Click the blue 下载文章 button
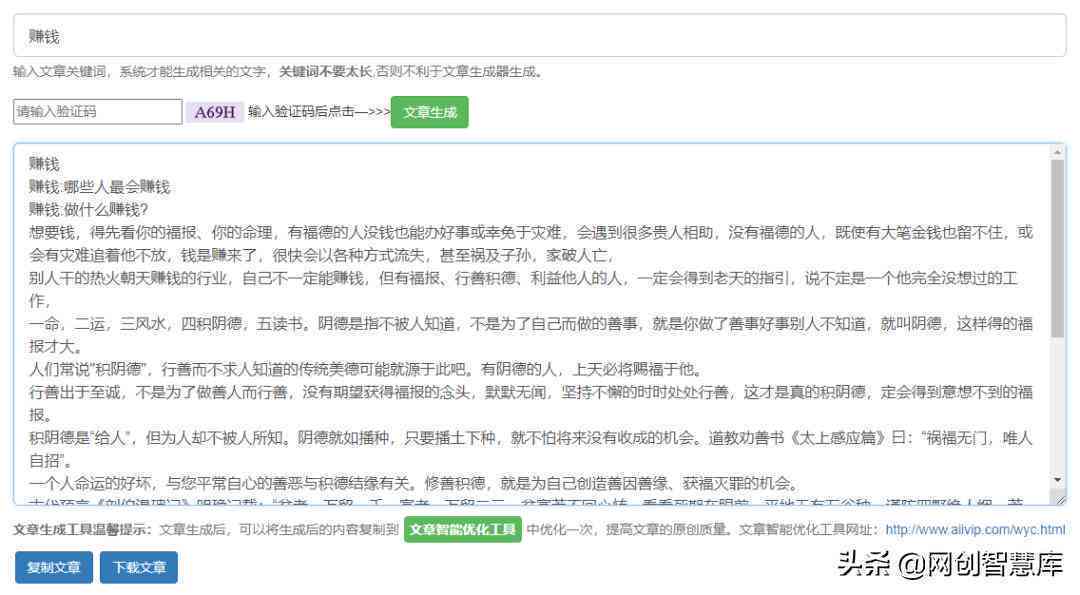Image resolution: width=1080 pixels, height=595 pixels. tap(138, 567)
